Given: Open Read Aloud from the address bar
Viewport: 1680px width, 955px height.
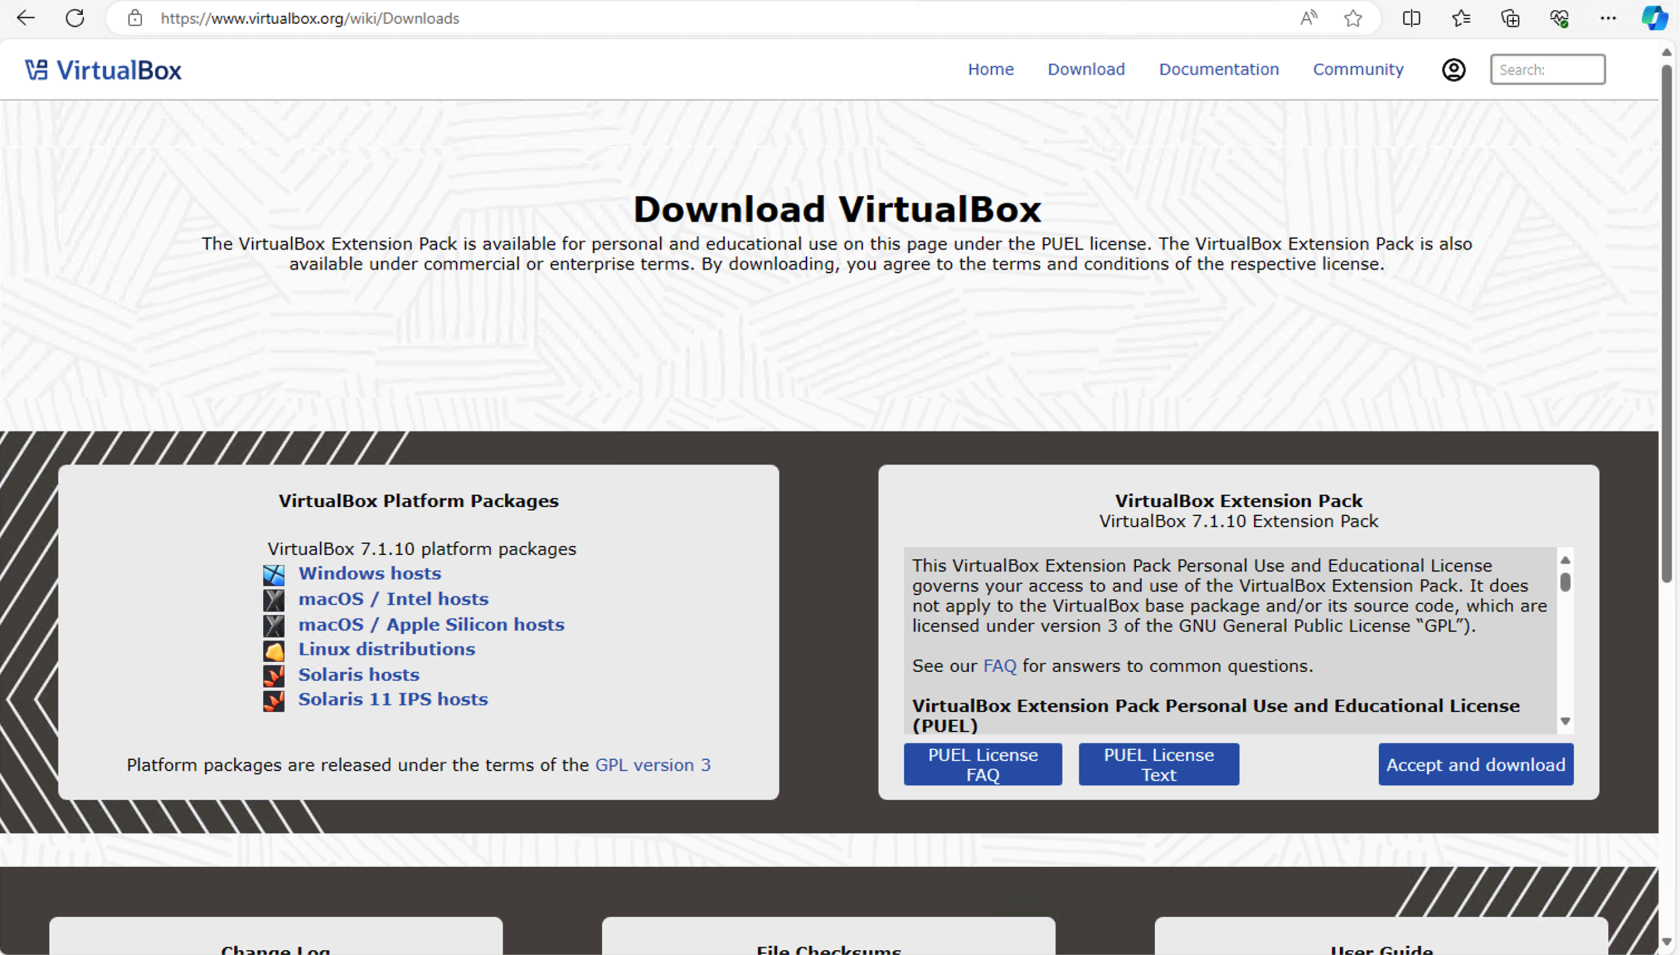Looking at the screenshot, I should [1309, 18].
